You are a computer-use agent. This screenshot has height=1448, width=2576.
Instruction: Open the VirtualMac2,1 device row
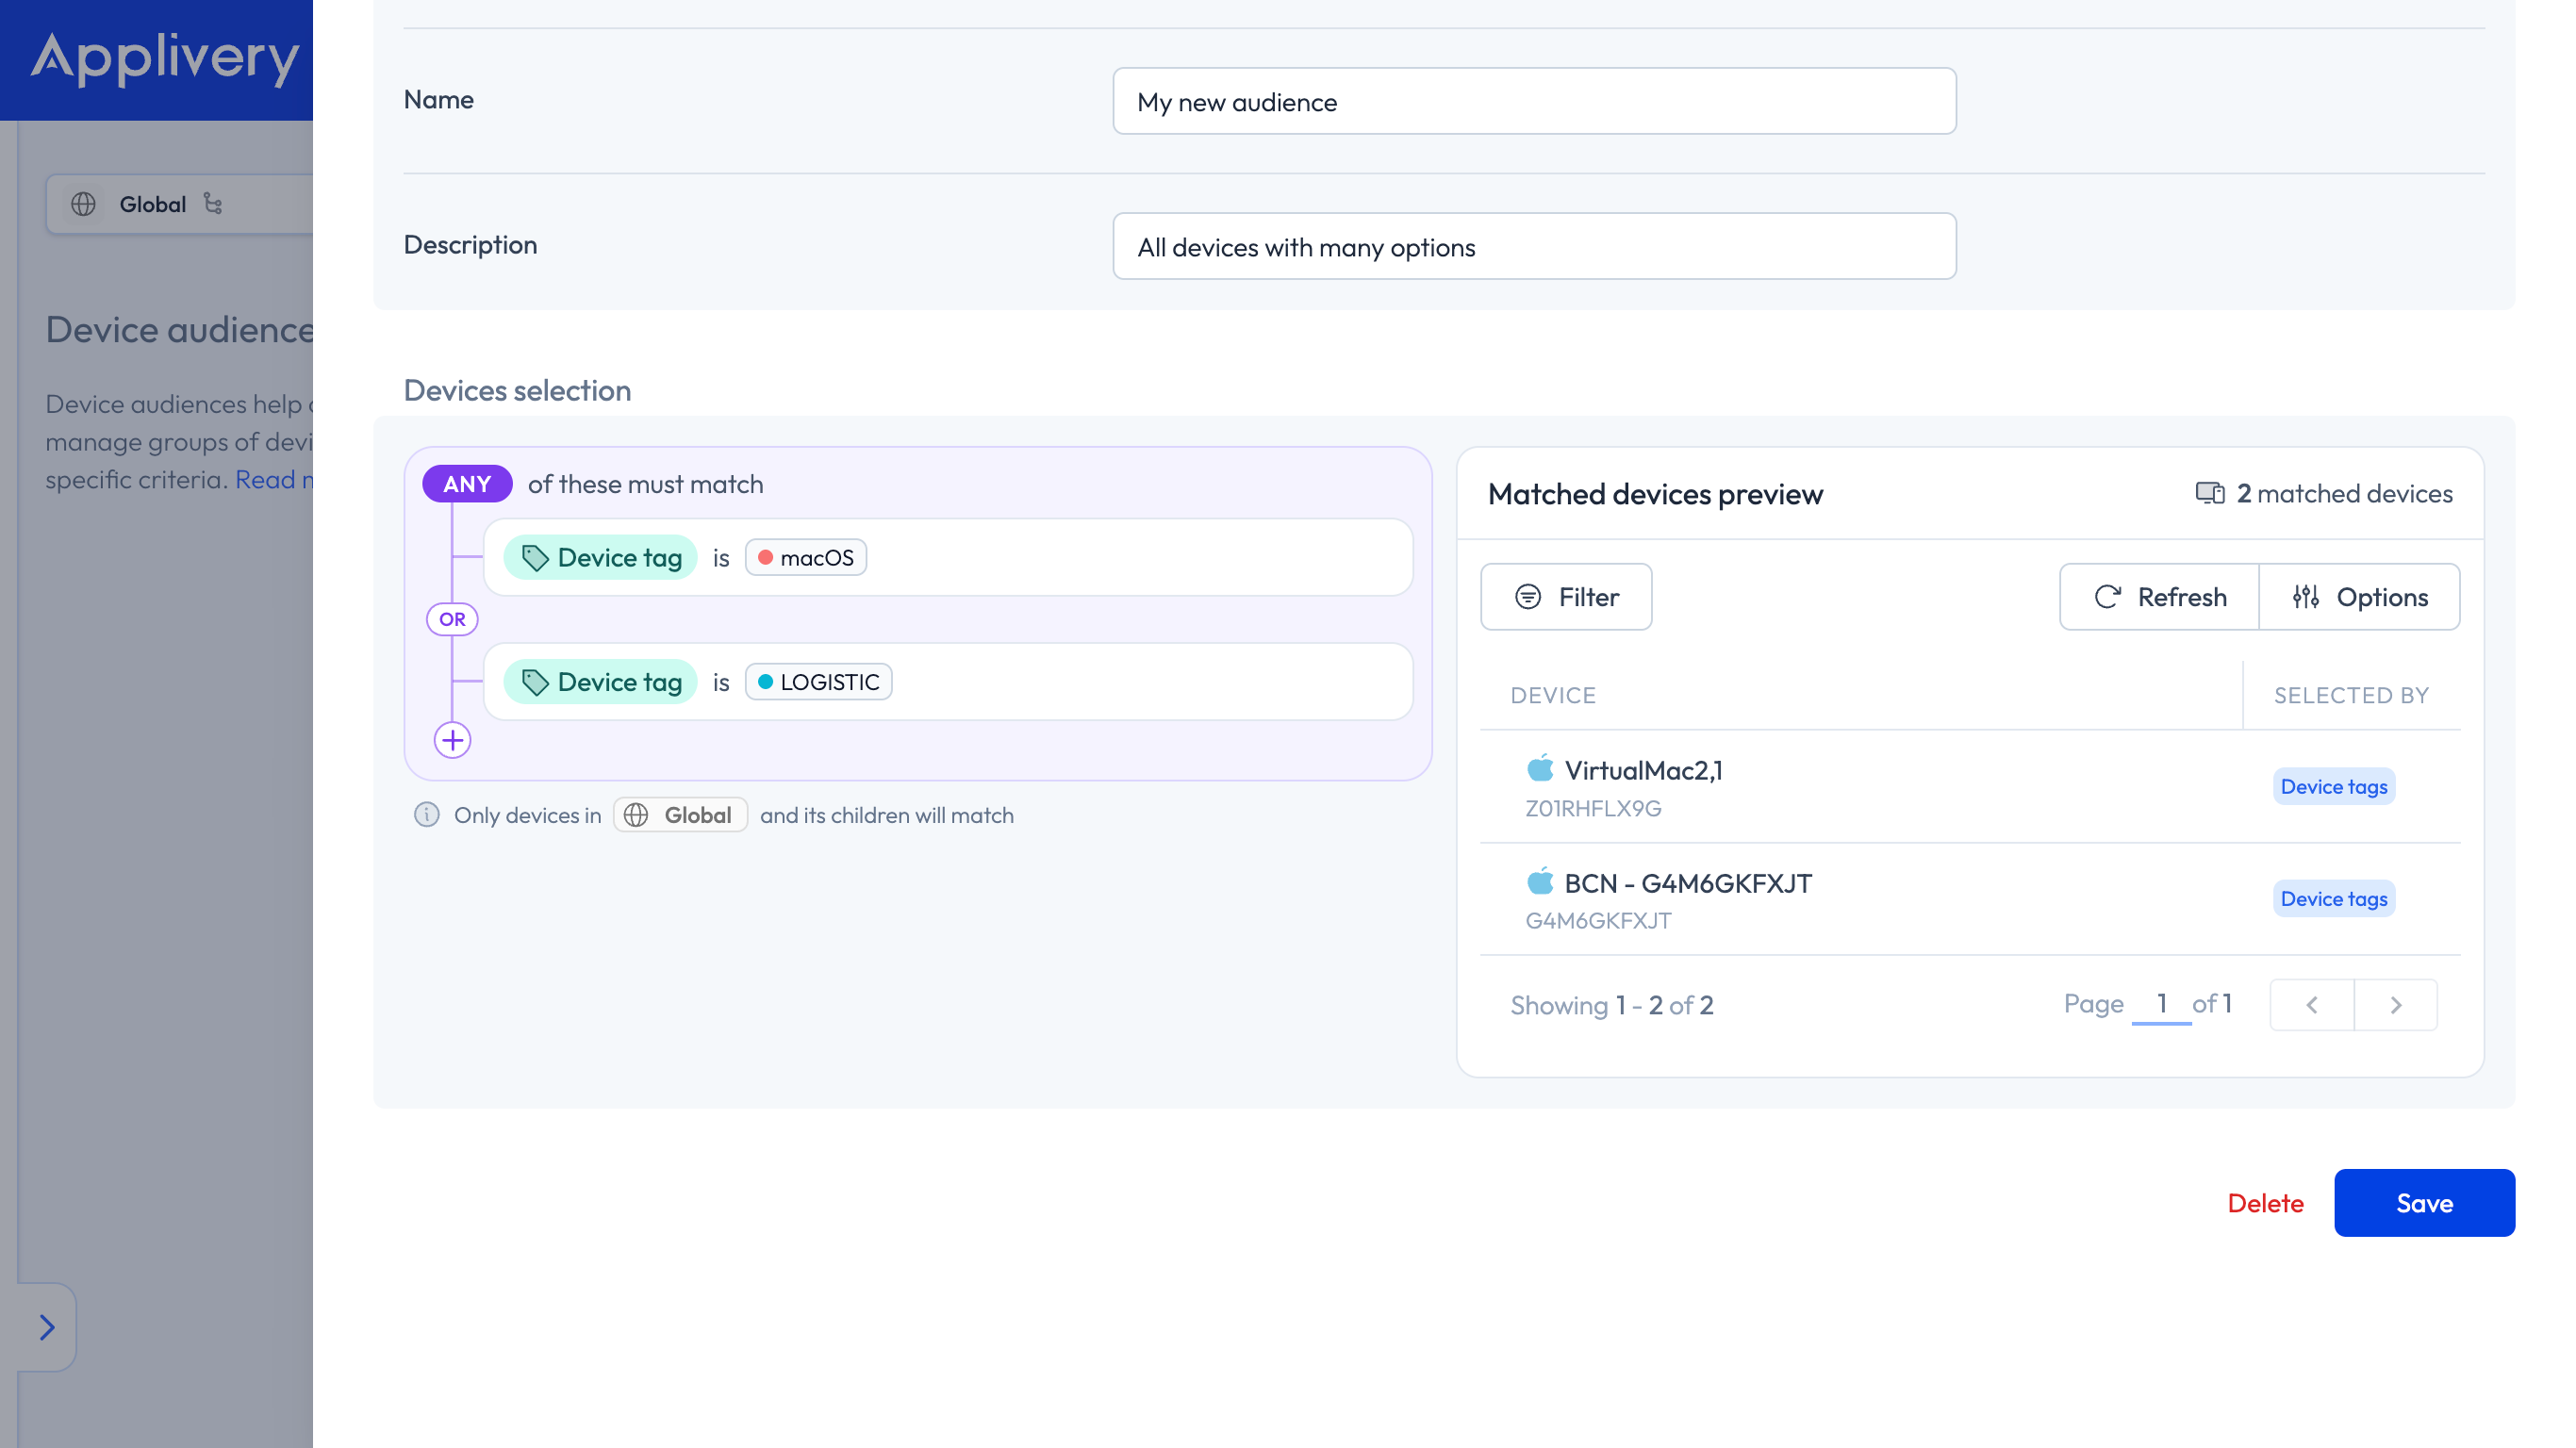pos(1970,787)
